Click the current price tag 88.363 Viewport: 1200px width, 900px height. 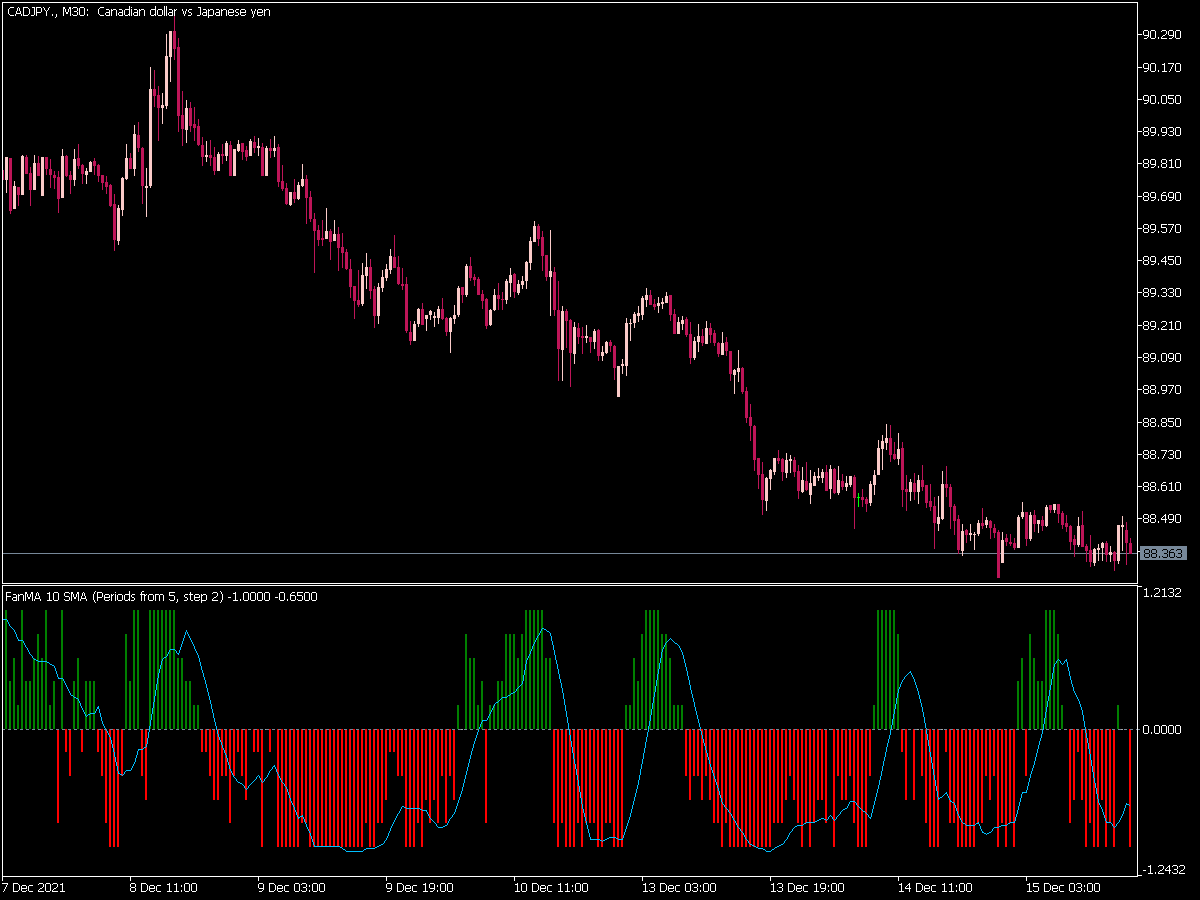[x=1163, y=553]
